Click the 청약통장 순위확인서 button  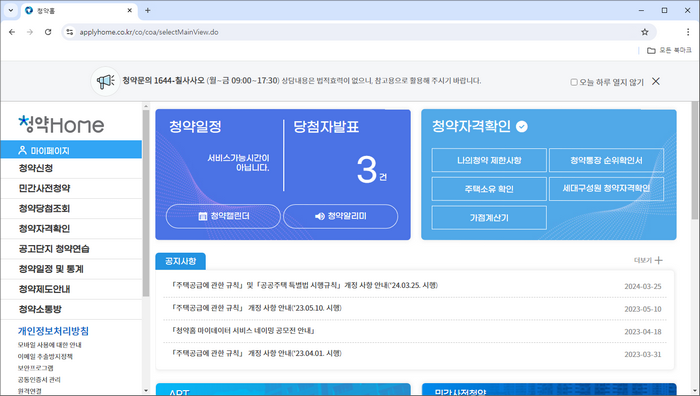(606, 160)
